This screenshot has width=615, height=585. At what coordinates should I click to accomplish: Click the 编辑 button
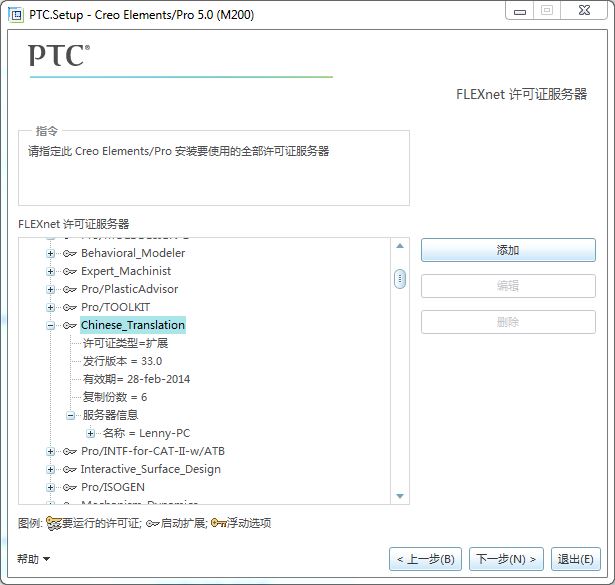click(x=508, y=286)
